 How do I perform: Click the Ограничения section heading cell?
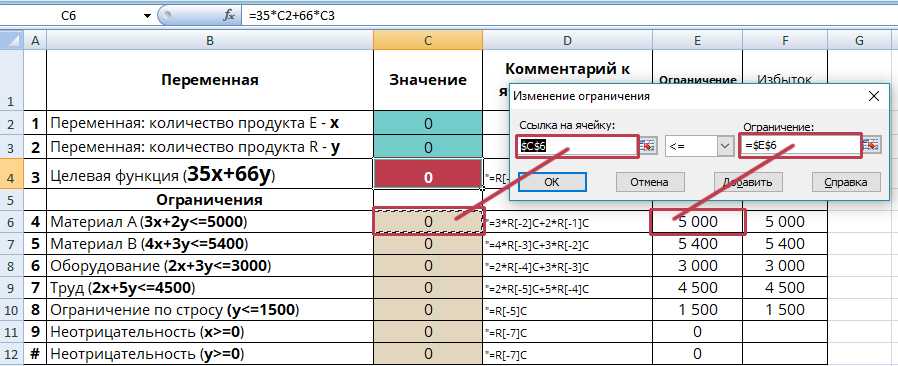pyautogui.click(x=210, y=200)
